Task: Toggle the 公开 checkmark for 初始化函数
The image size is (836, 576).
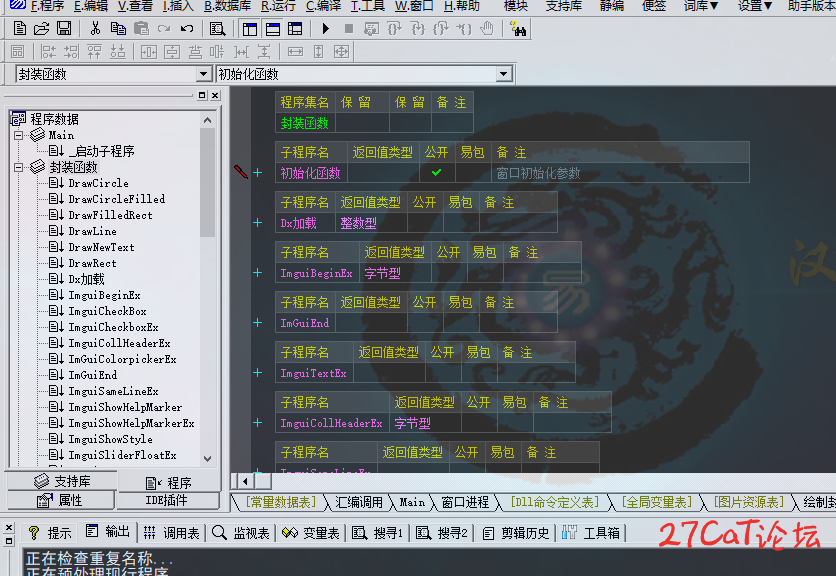Action: point(437,173)
